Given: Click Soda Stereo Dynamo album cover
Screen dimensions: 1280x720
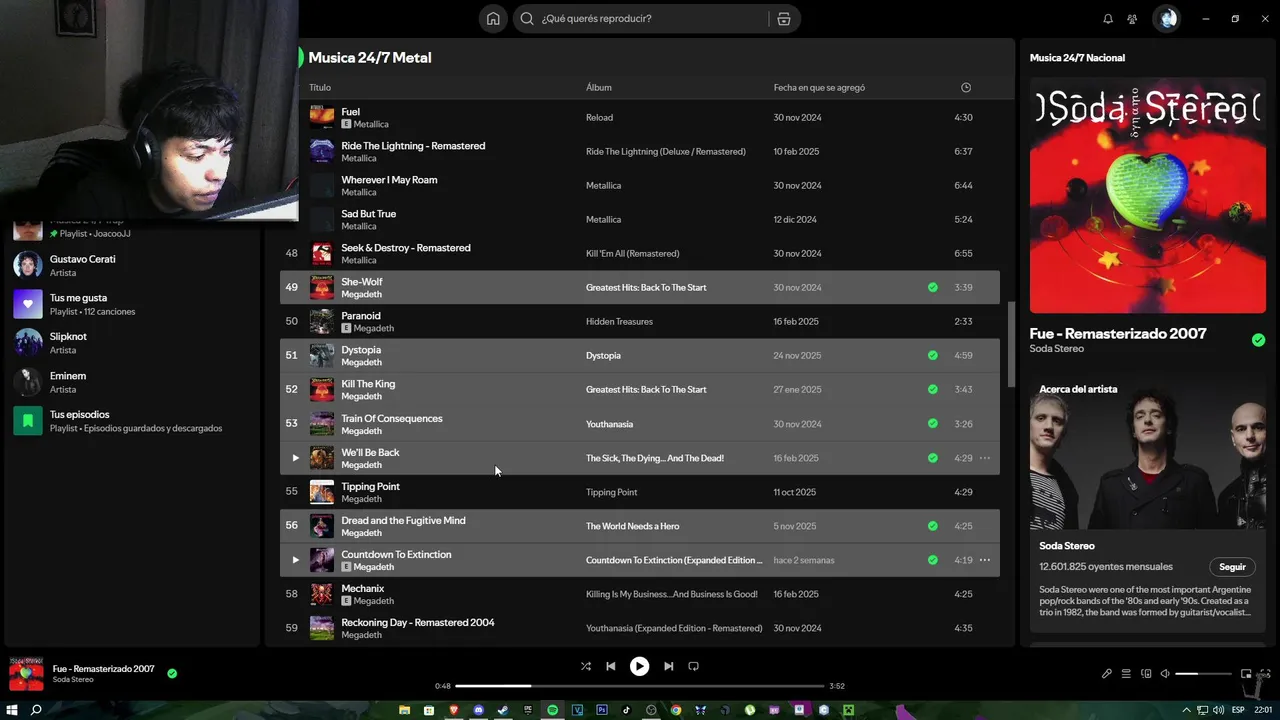Looking at the screenshot, I should click(1147, 196).
